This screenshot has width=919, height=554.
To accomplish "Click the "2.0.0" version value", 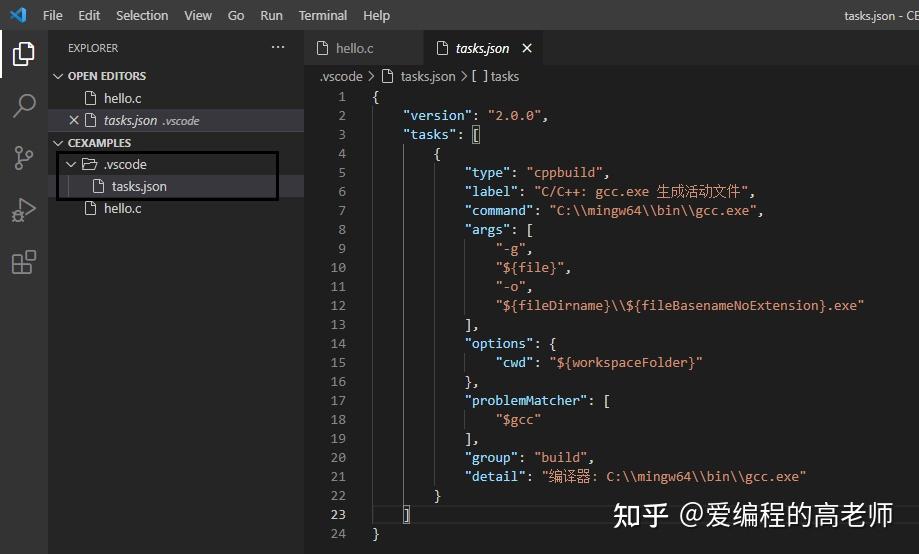I will tap(514, 115).
